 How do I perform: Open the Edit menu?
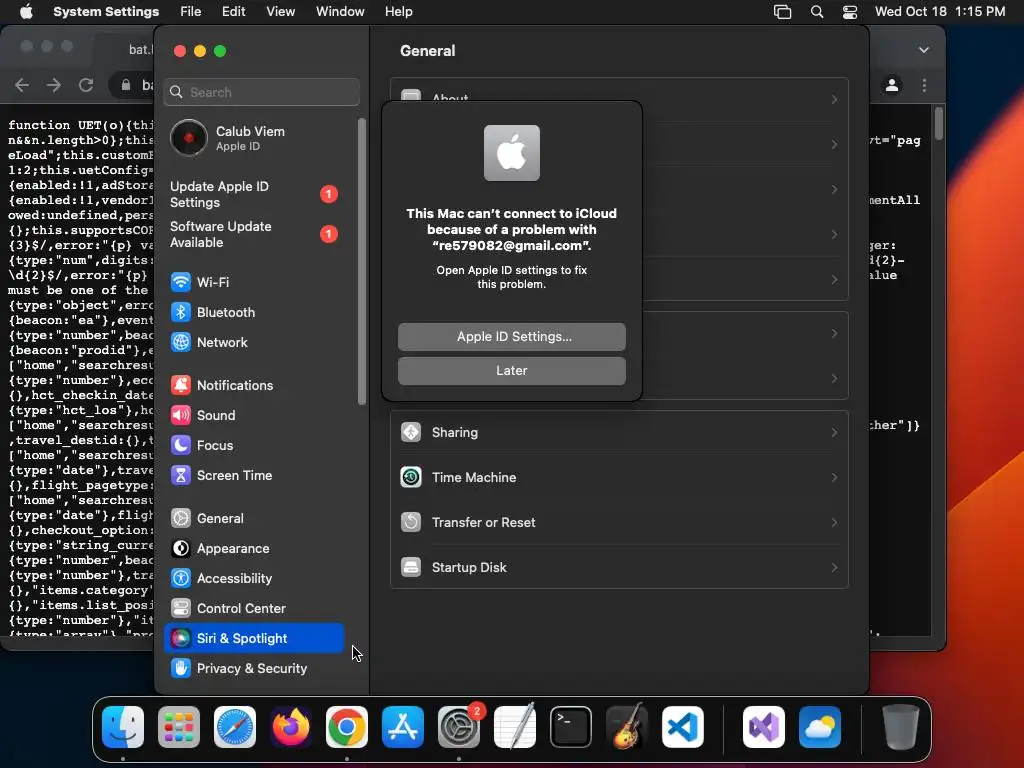click(x=234, y=12)
